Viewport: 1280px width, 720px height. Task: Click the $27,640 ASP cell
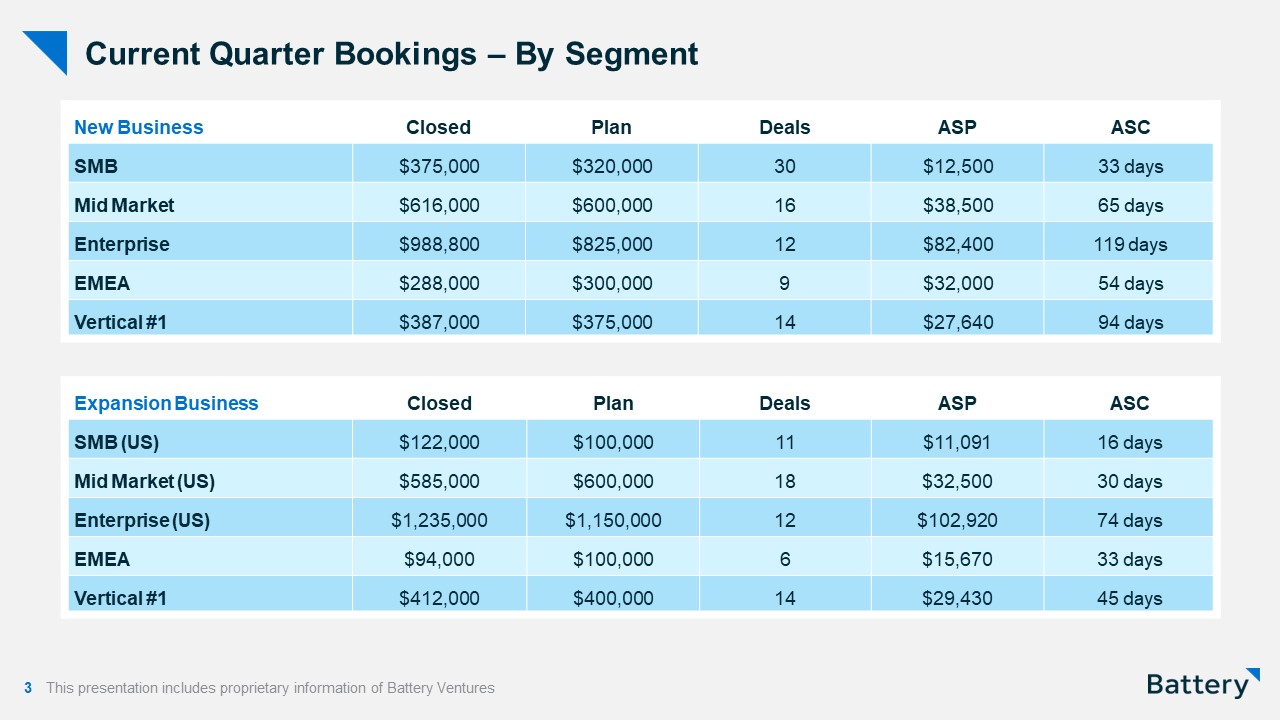click(957, 322)
